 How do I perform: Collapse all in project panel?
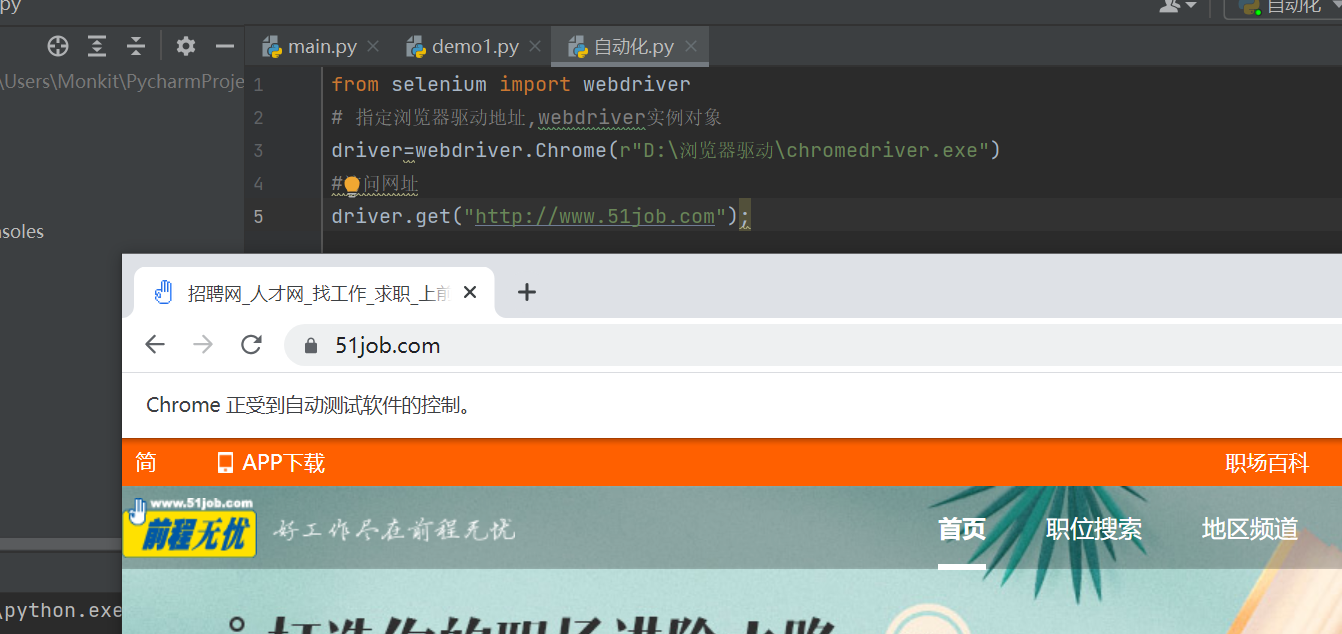click(136, 46)
